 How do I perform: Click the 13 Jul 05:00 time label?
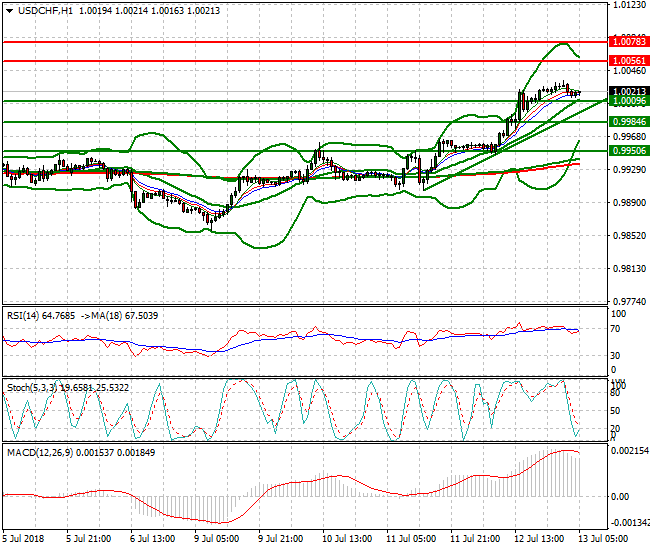[603, 539]
